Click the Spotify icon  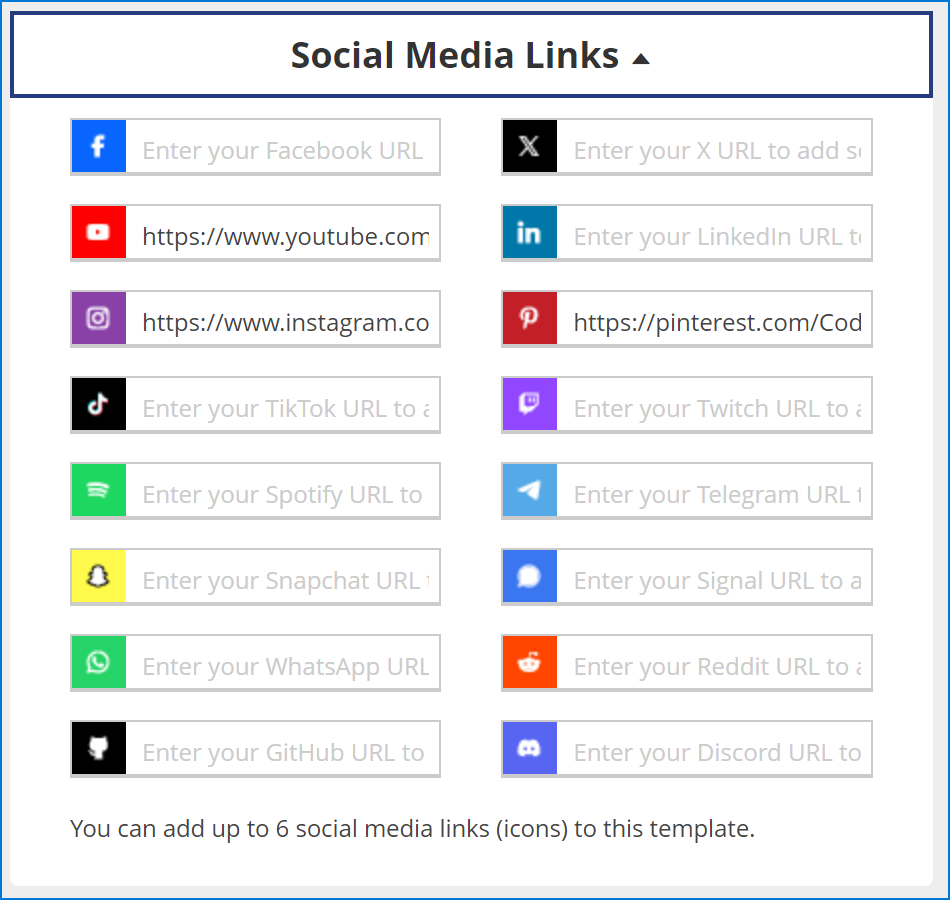coord(99,490)
